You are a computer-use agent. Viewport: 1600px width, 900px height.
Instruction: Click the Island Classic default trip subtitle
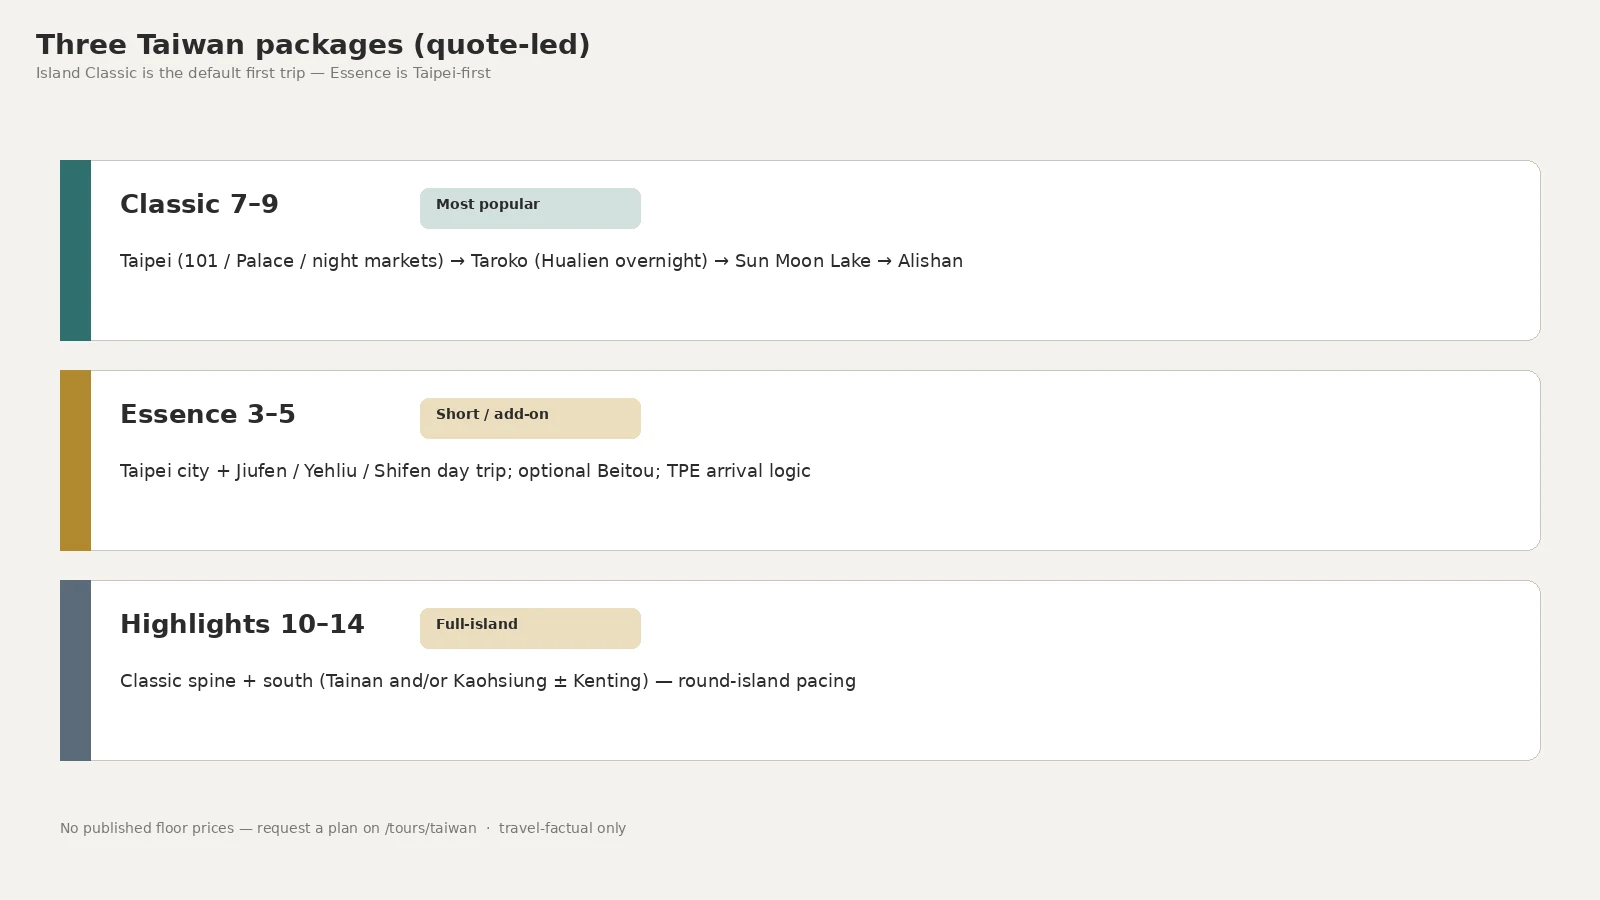263,73
